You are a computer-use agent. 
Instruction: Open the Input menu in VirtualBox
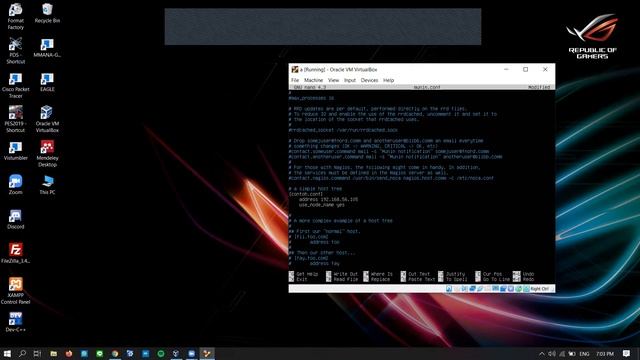click(x=350, y=80)
